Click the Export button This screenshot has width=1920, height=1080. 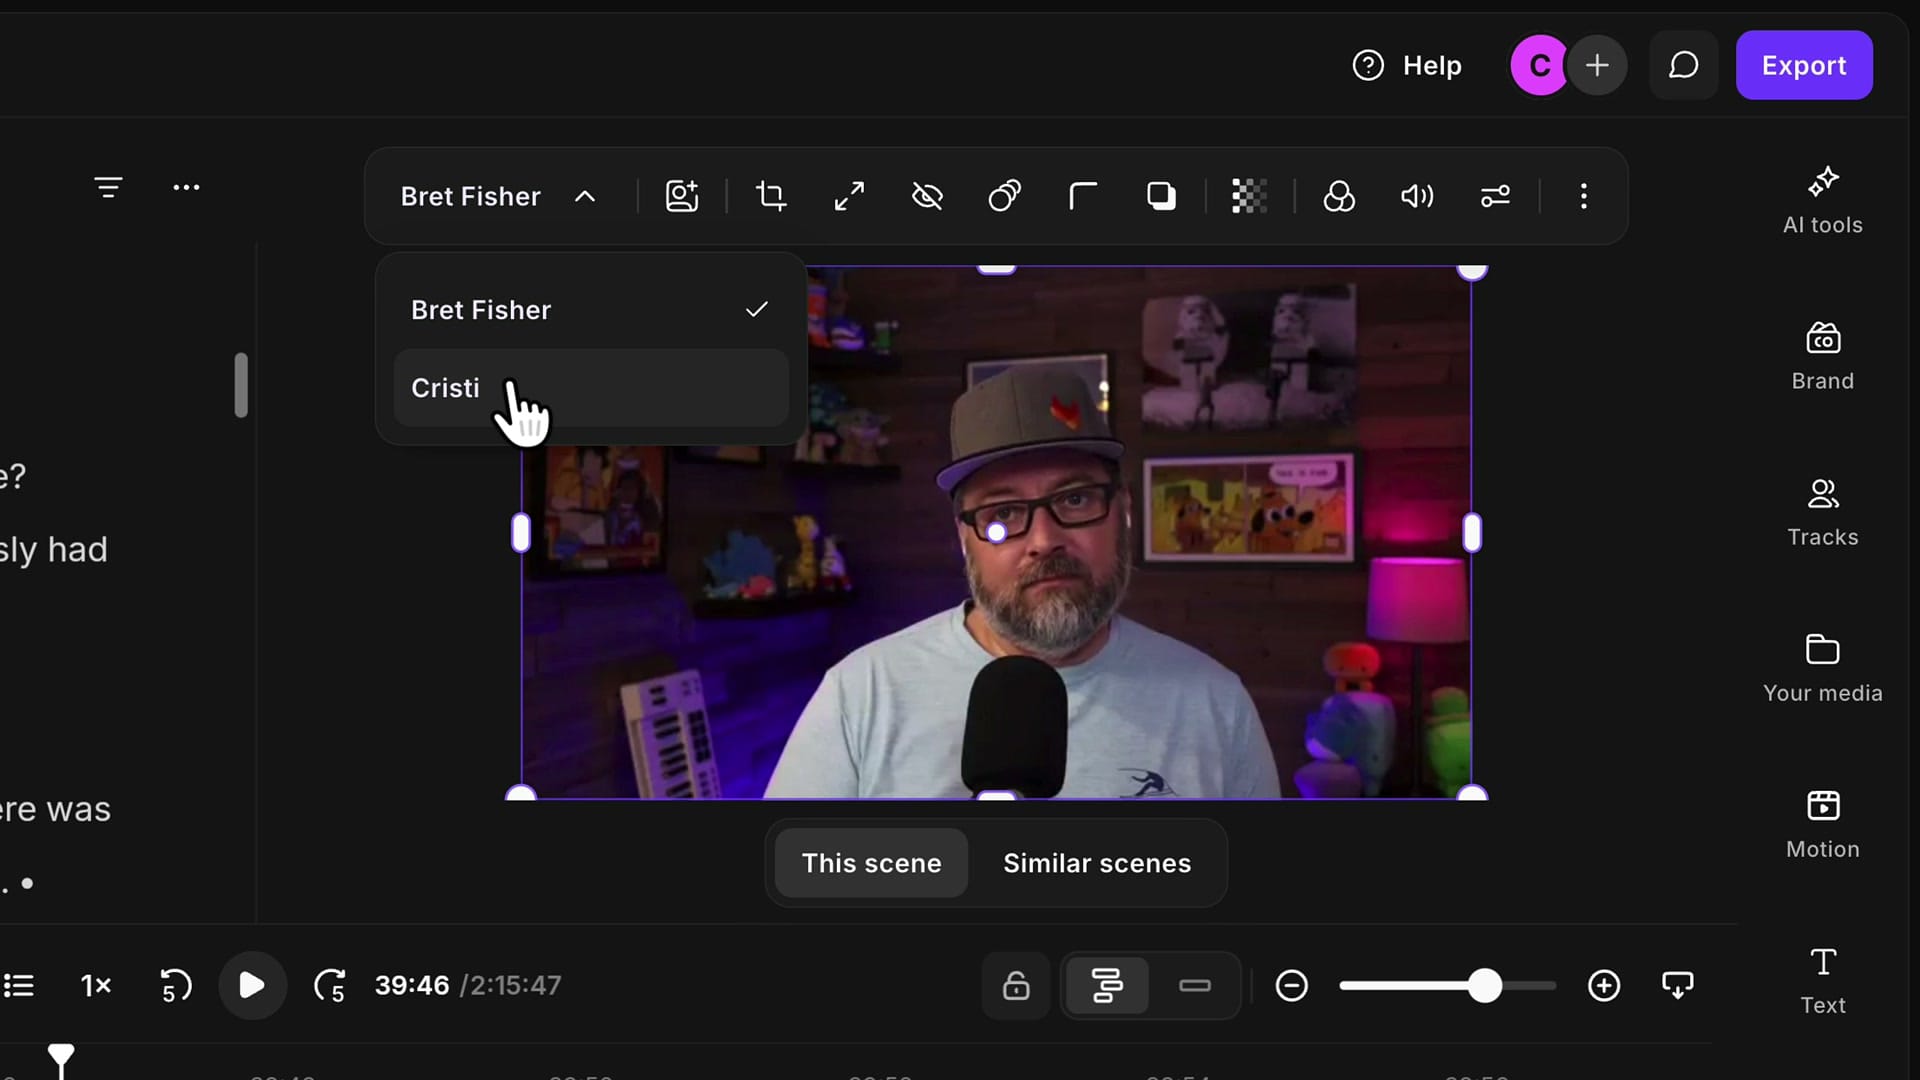(1804, 65)
